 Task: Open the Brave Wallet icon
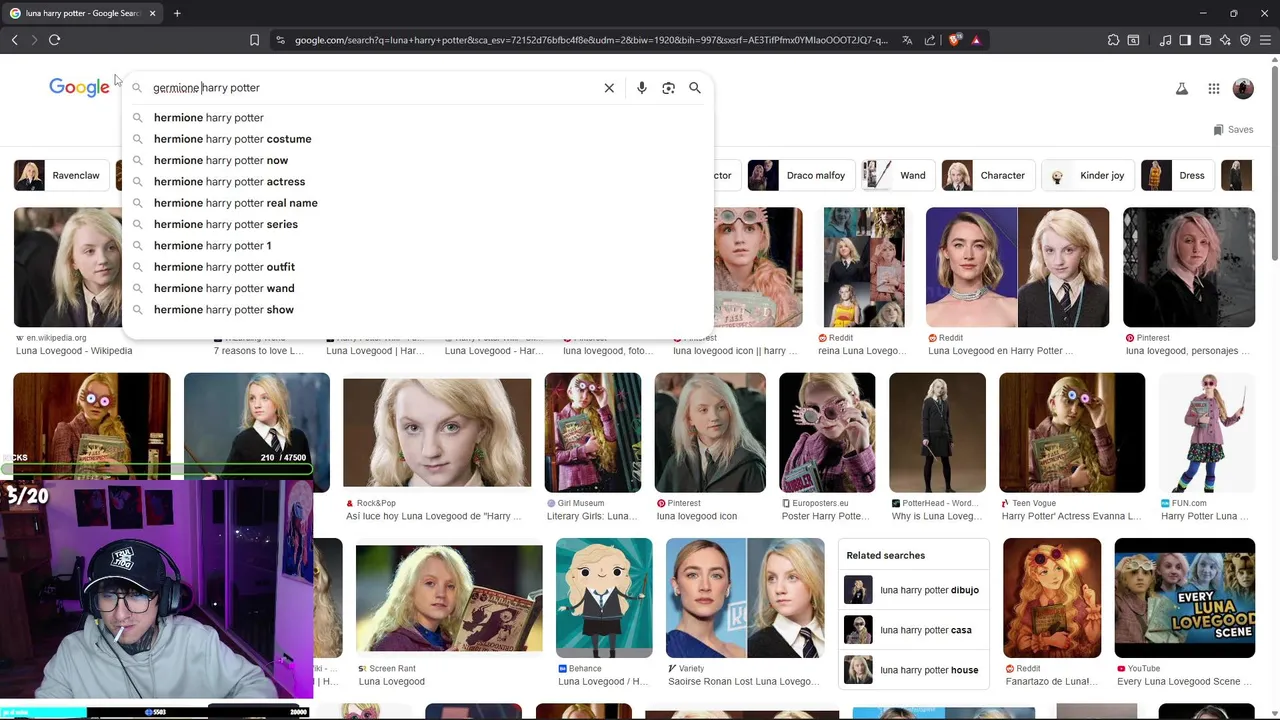[1205, 40]
